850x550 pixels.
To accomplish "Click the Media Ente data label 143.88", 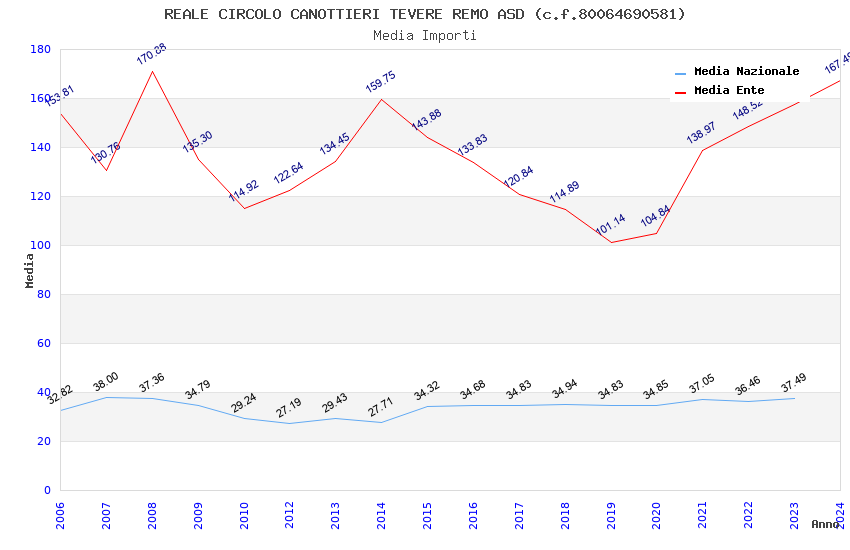I will (427, 120).
